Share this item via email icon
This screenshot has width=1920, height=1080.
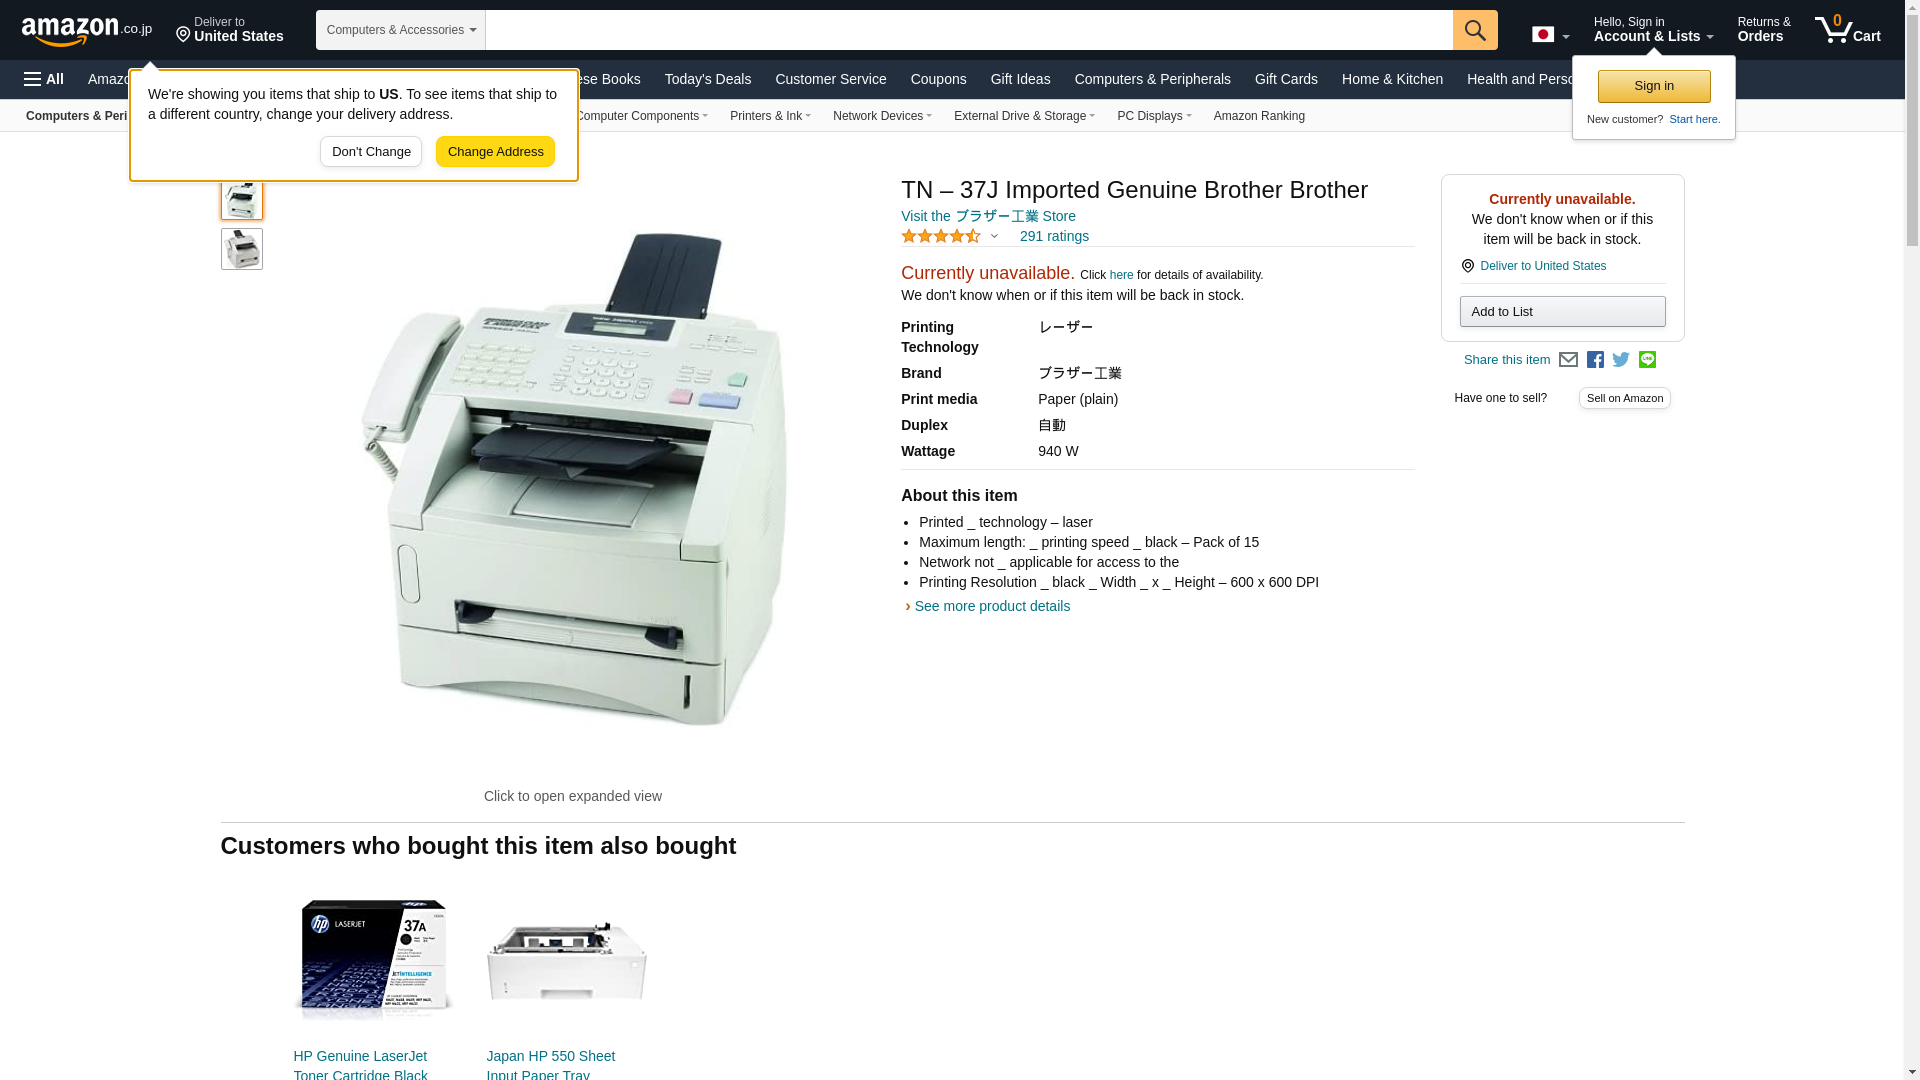(x=1568, y=360)
